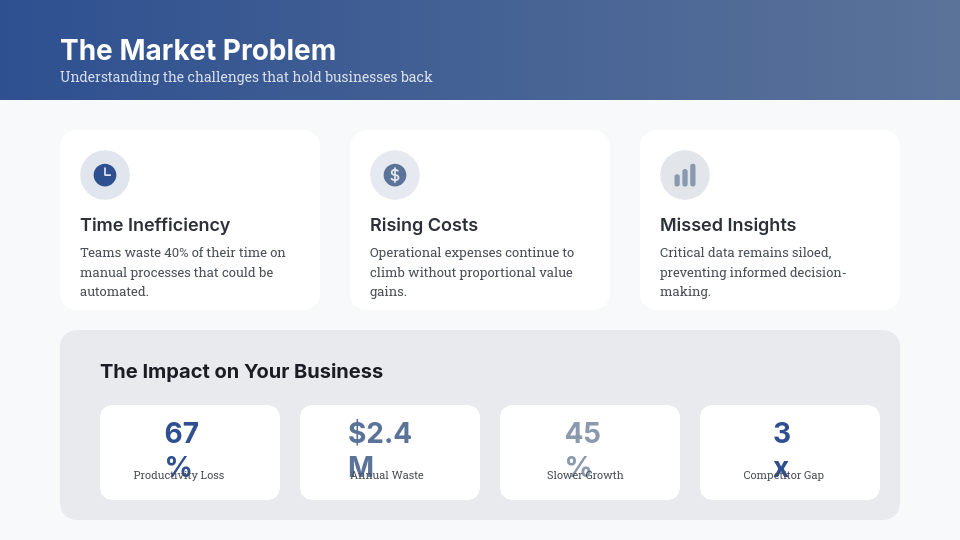Select "The Impact on Your Business" heading
The width and height of the screenshot is (960, 540).
tap(242, 371)
